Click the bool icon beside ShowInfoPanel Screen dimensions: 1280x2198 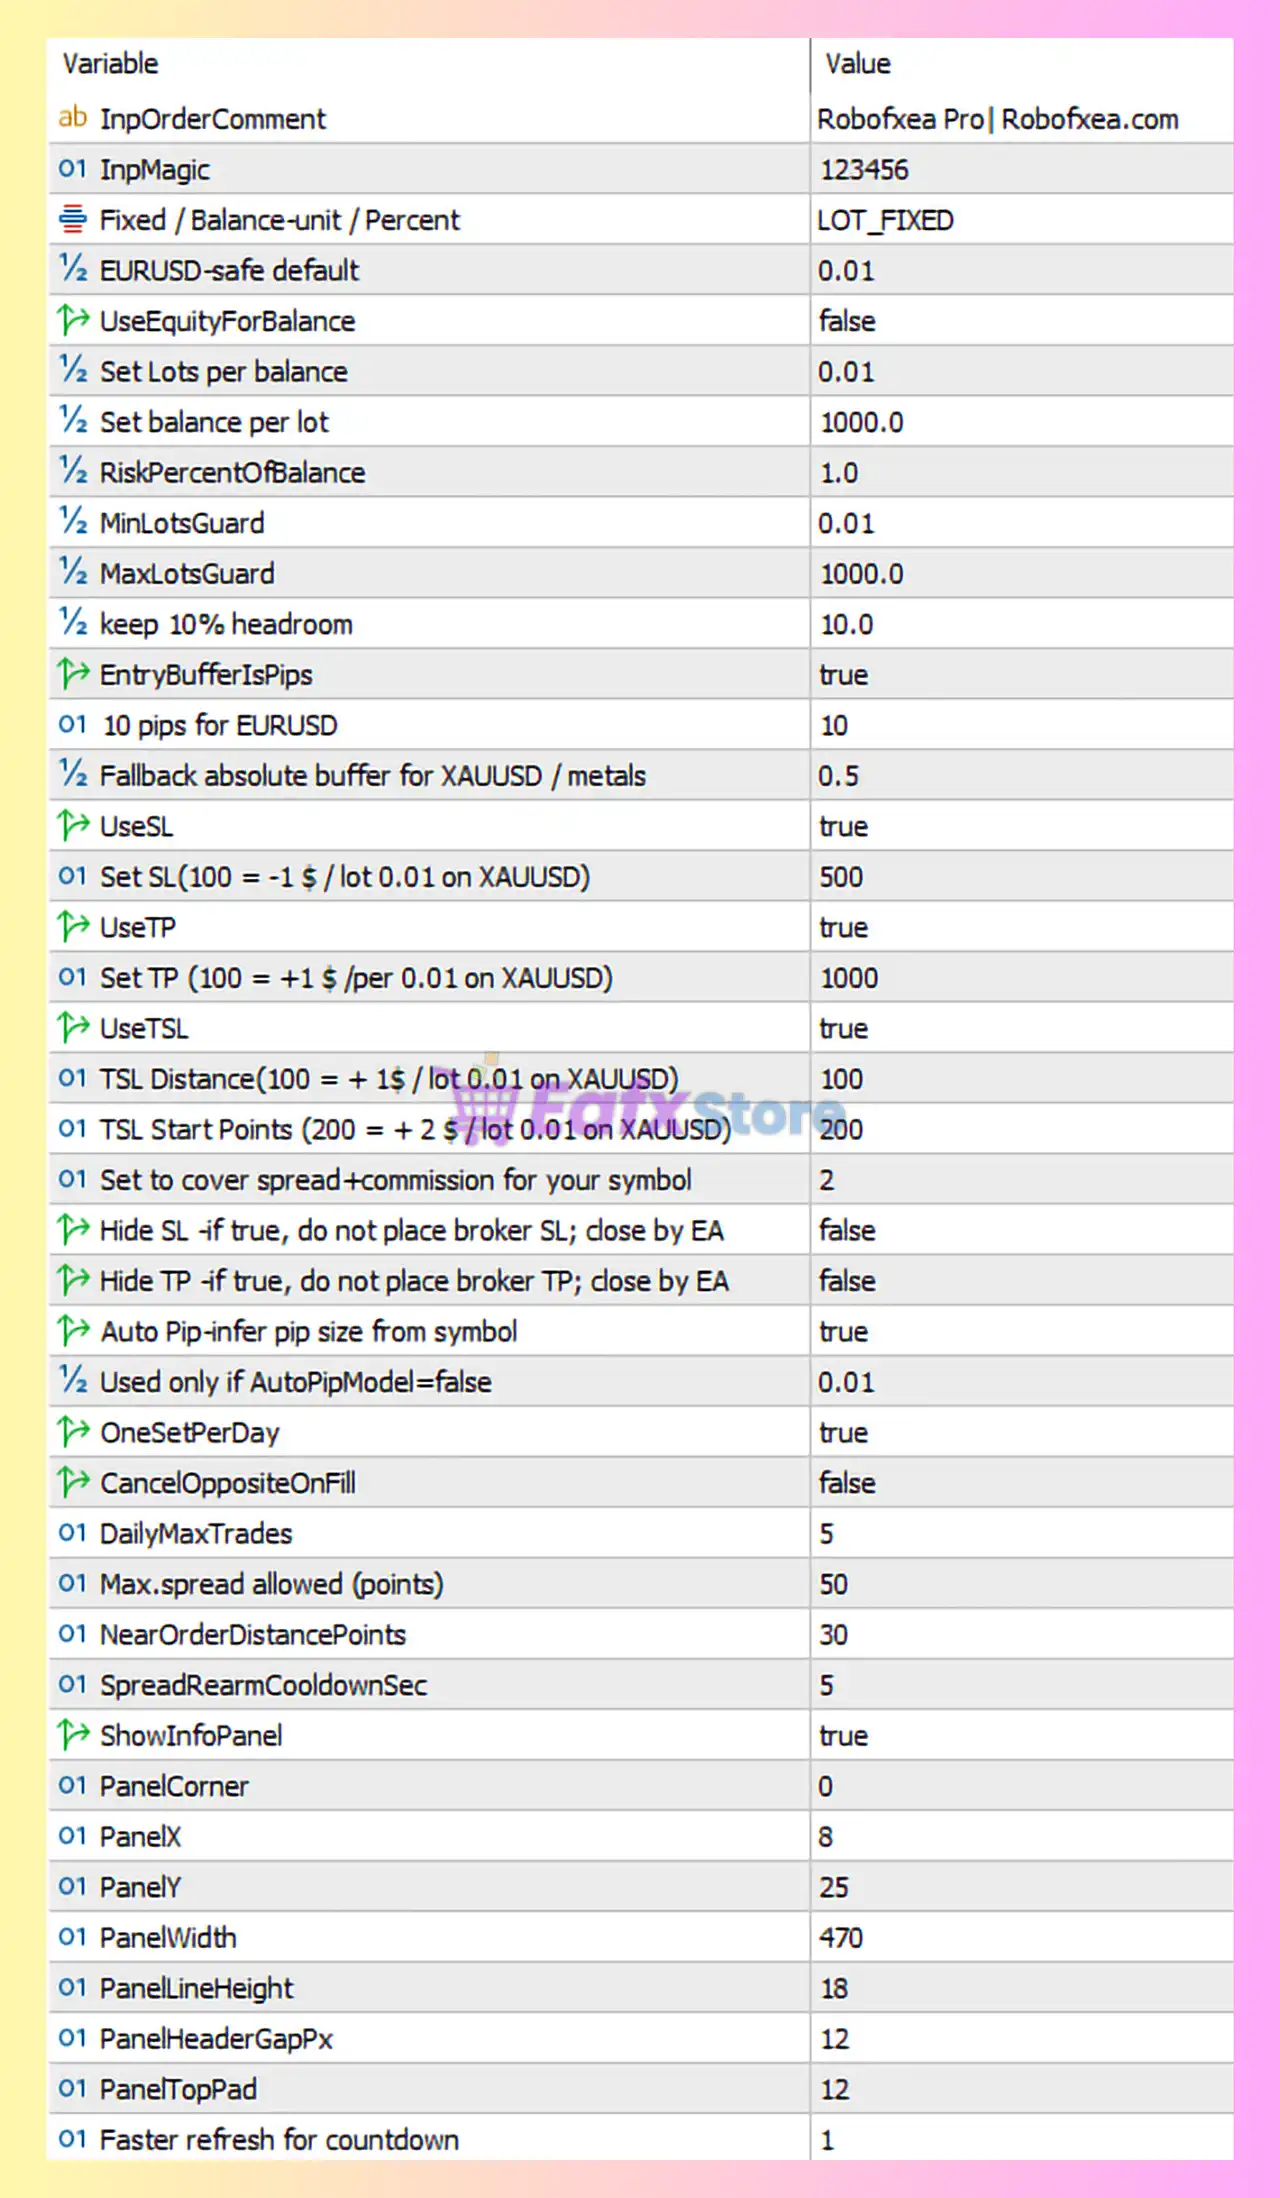point(72,1734)
